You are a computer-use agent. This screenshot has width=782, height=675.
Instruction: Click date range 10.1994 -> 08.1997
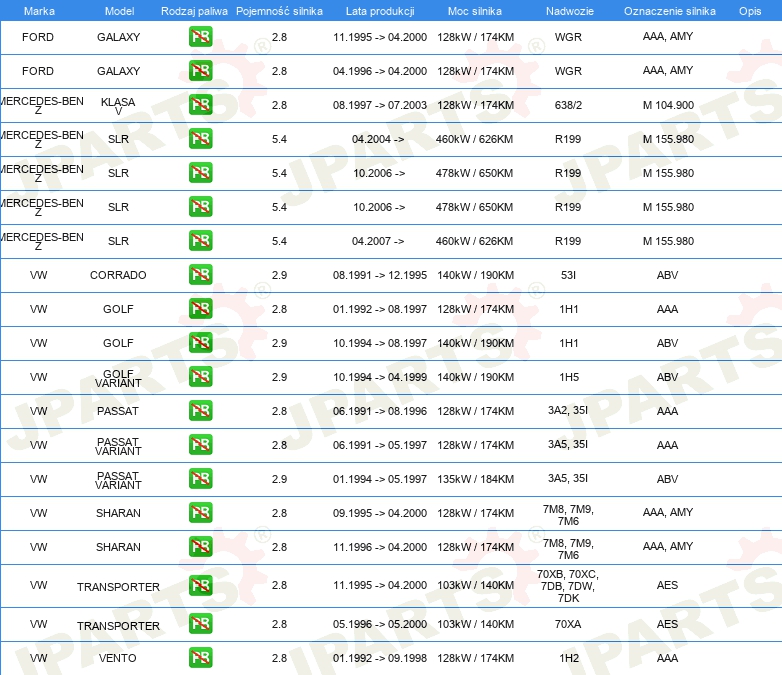(380, 343)
